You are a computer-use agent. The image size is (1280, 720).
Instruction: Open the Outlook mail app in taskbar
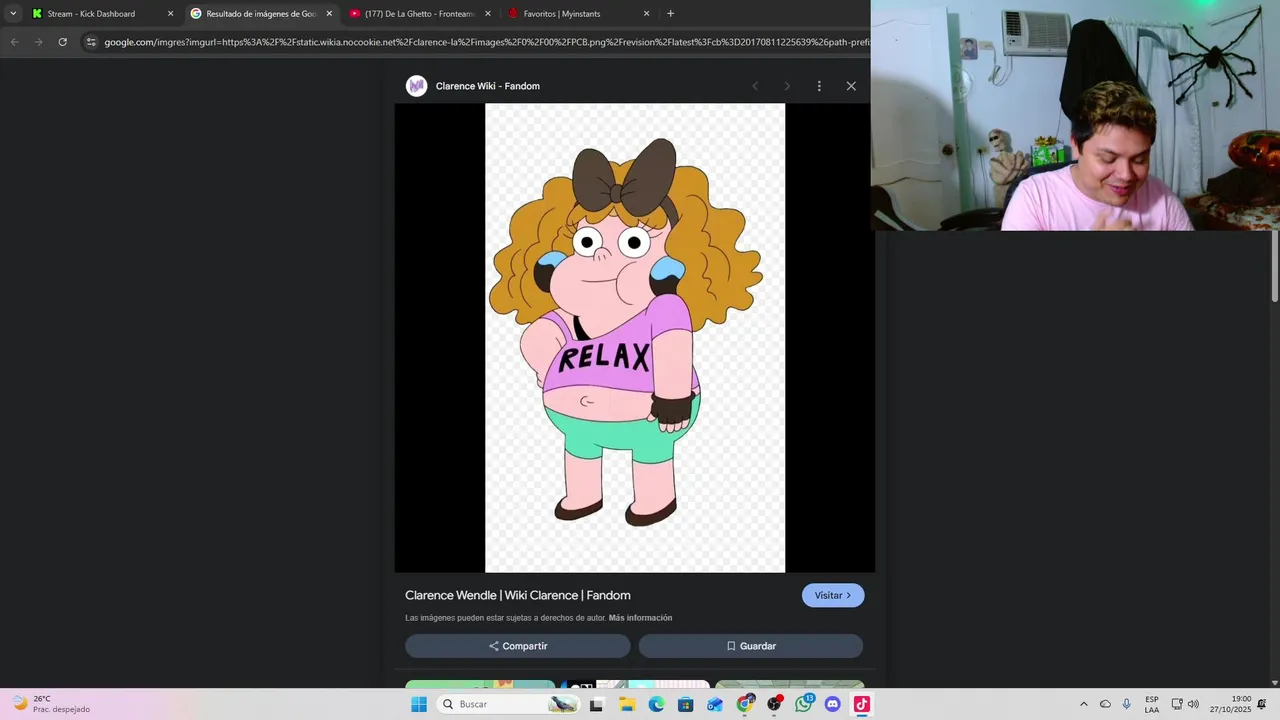[x=715, y=704]
